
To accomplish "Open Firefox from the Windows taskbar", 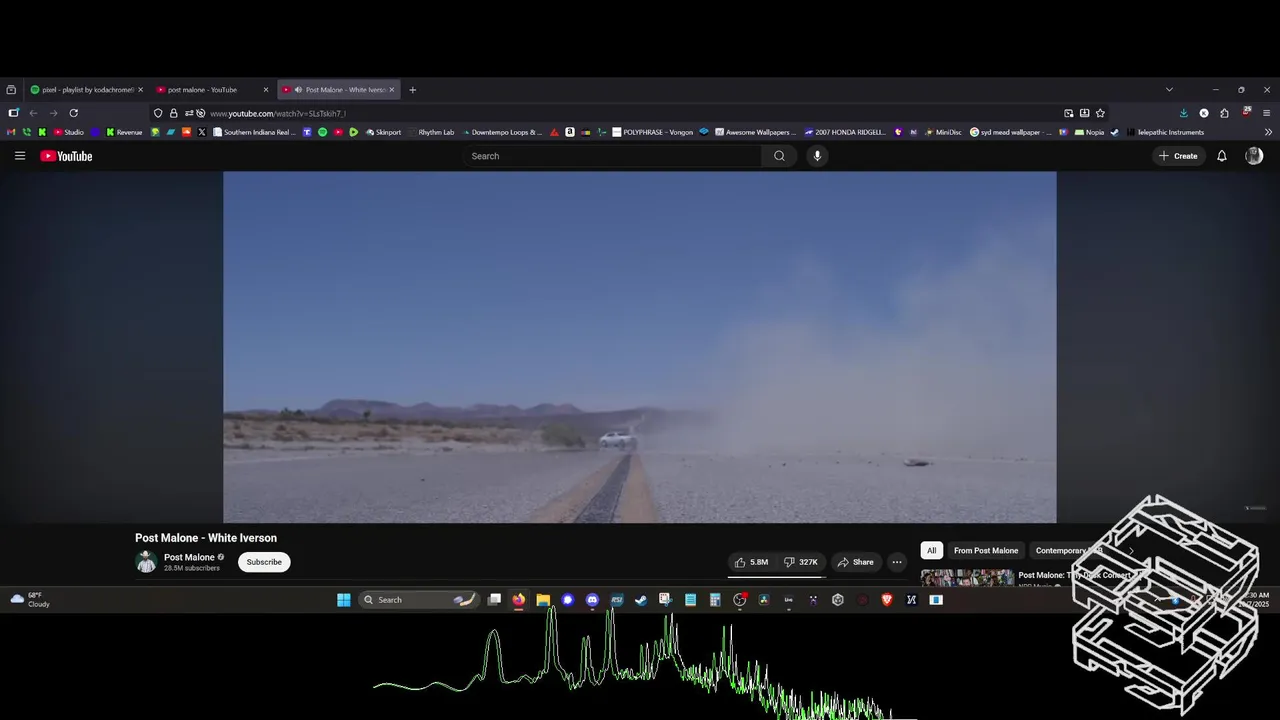I will pyautogui.click(x=518, y=600).
